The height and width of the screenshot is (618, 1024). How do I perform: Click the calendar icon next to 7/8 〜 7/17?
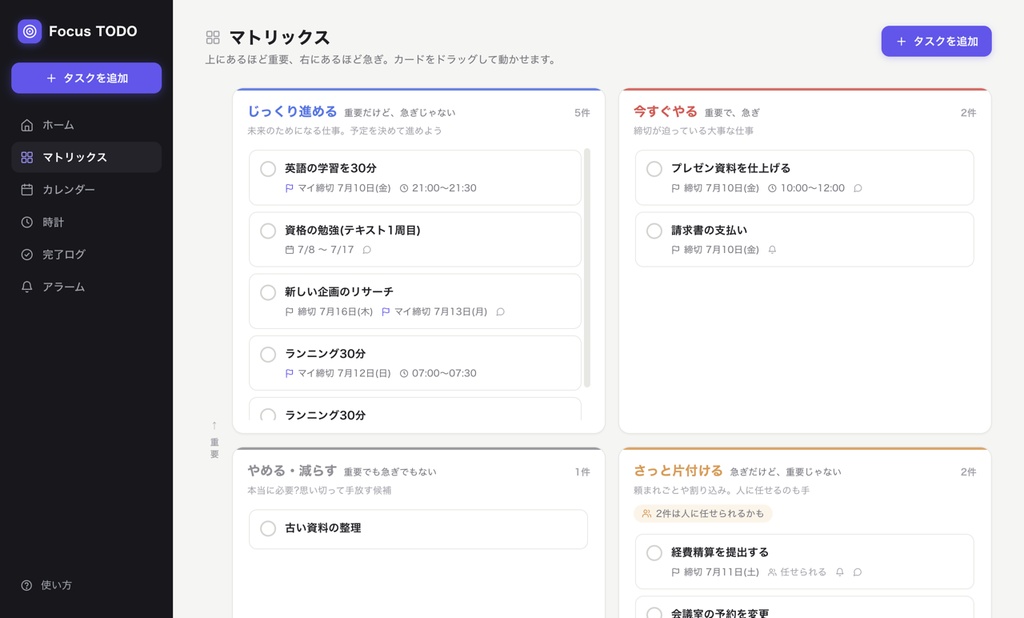pos(289,250)
